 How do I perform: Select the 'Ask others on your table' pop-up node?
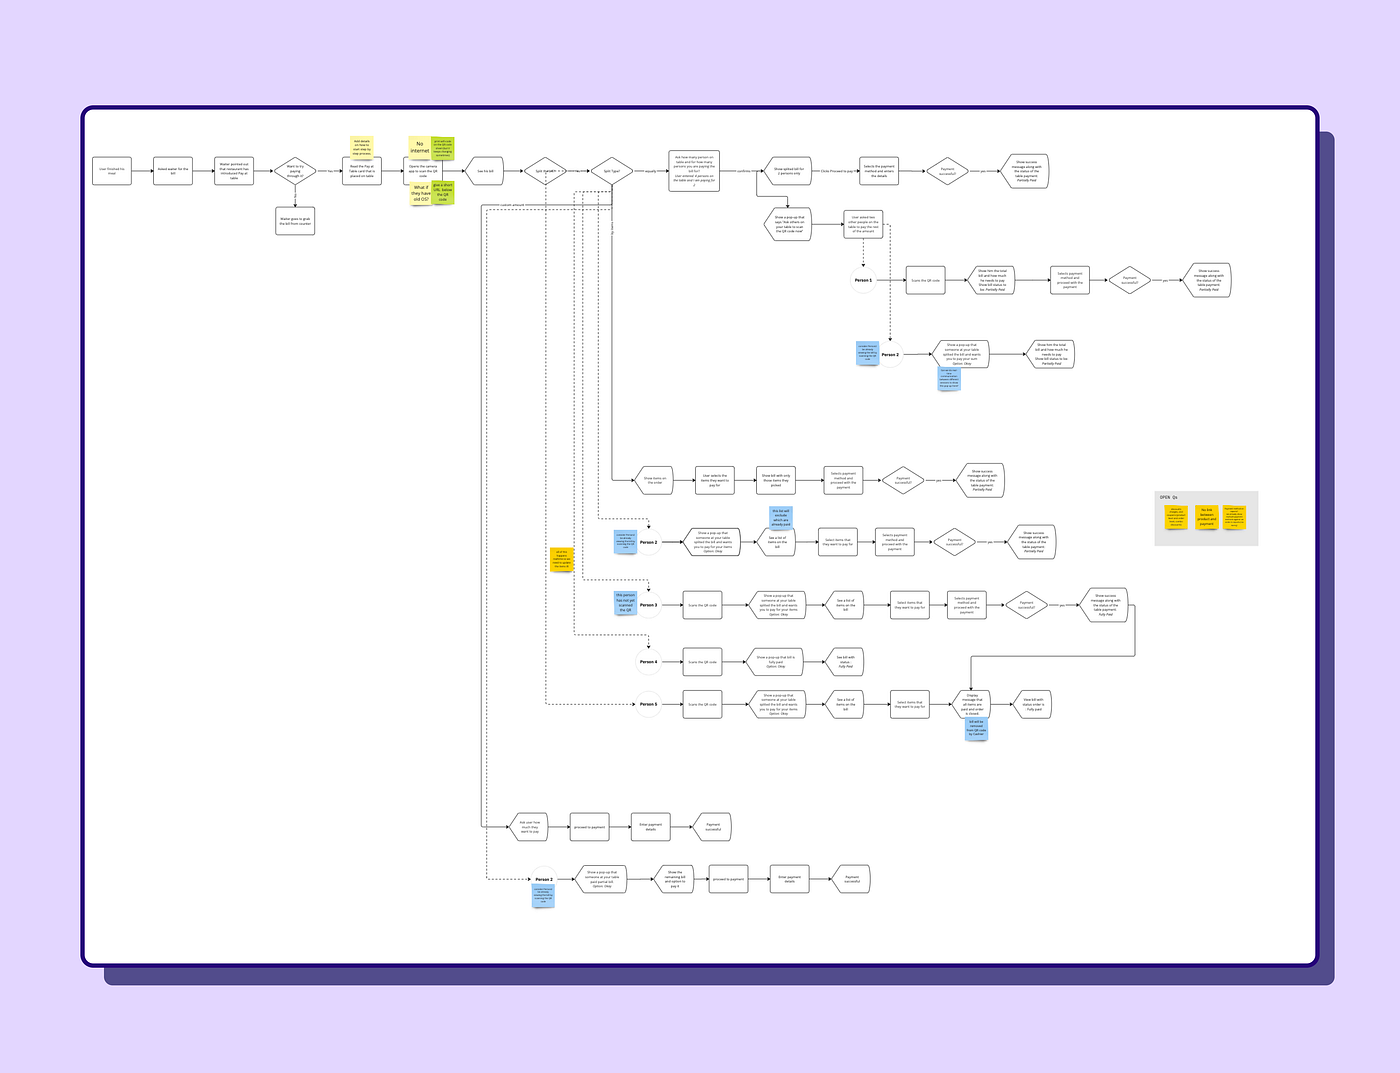789,225
